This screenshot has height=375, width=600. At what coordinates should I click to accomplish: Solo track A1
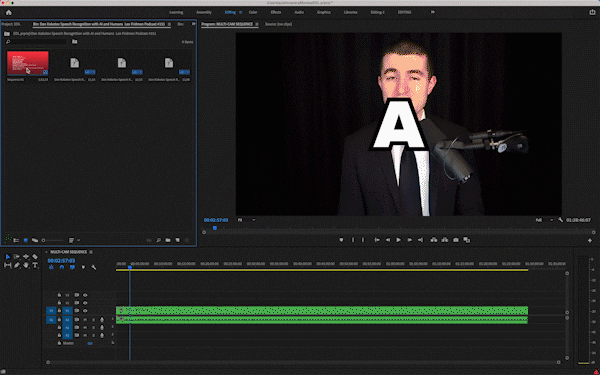point(93,320)
